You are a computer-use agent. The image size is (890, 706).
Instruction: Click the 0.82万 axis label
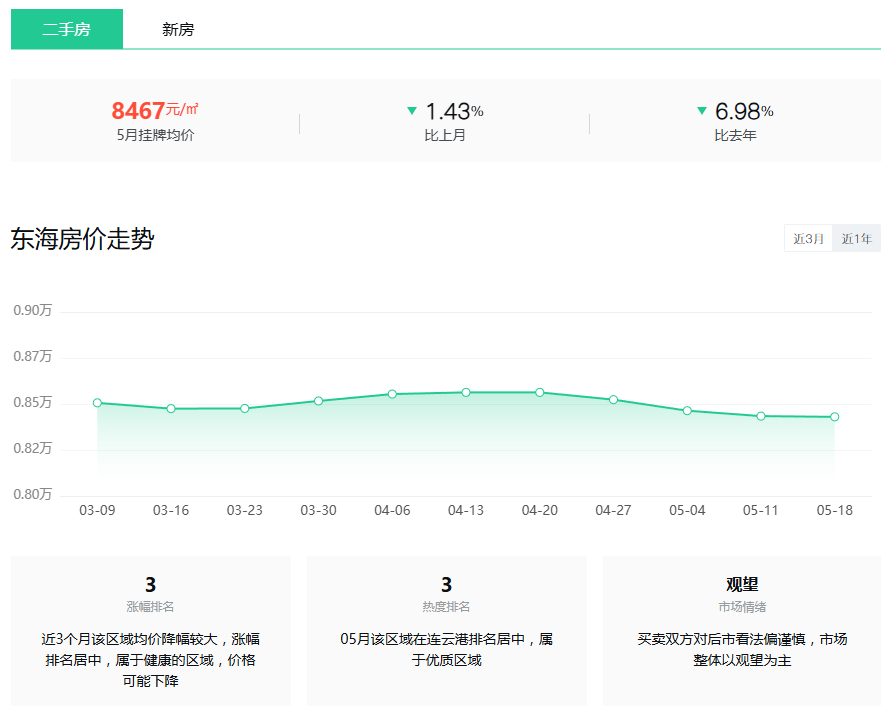[32, 448]
